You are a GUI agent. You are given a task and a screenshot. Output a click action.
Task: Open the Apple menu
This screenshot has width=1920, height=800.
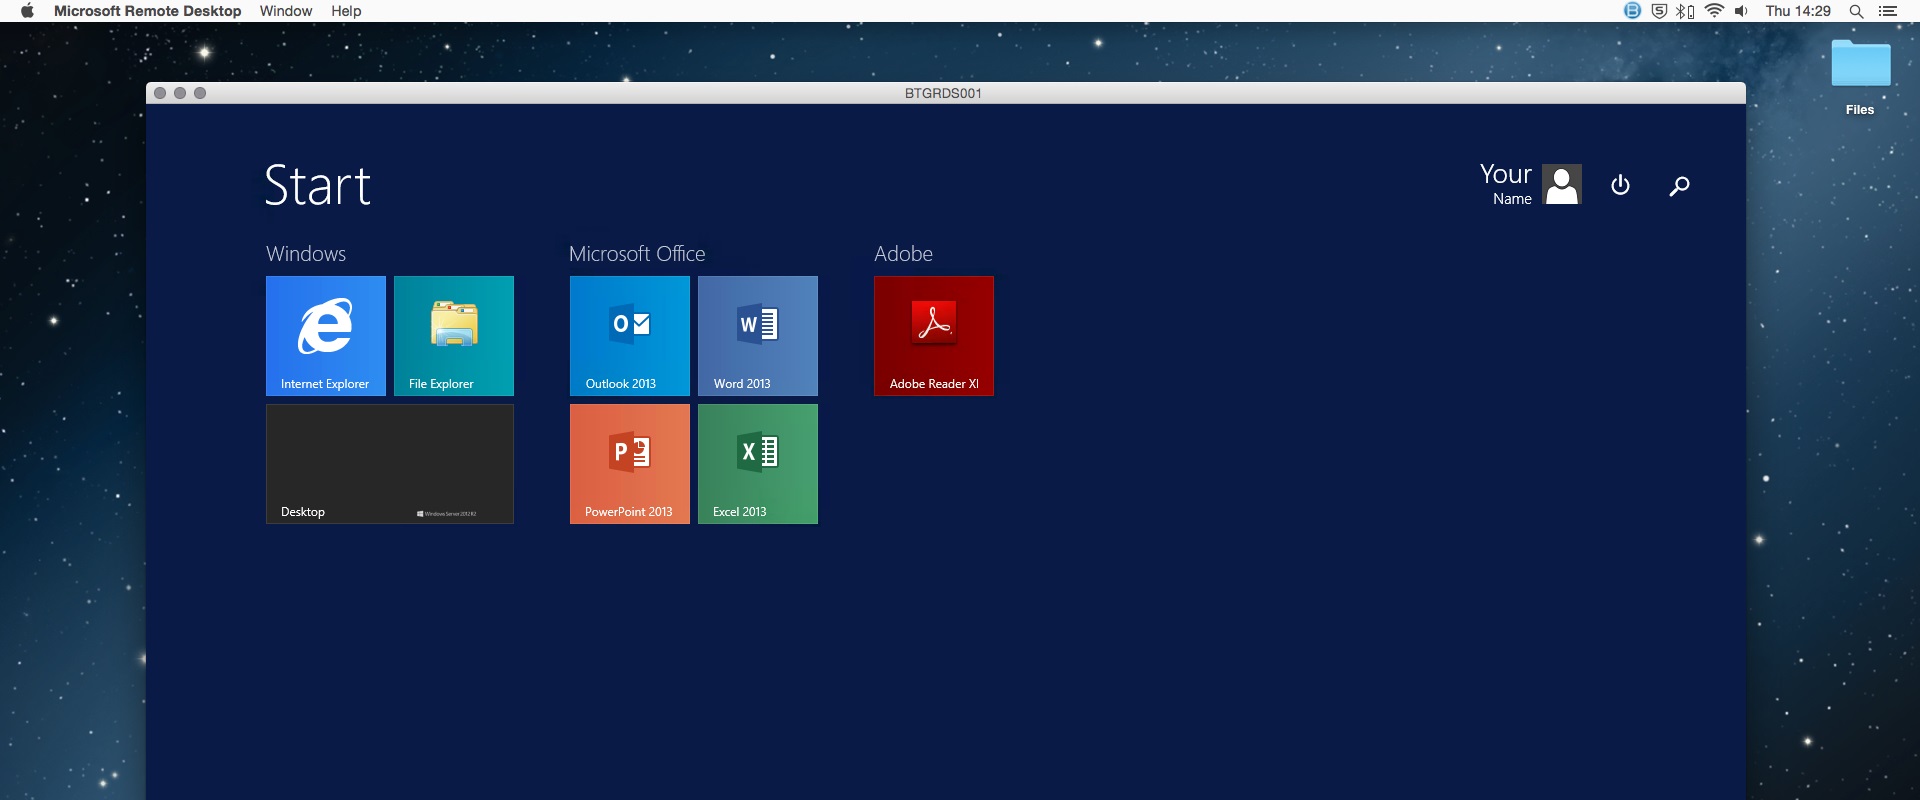[x=27, y=11]
